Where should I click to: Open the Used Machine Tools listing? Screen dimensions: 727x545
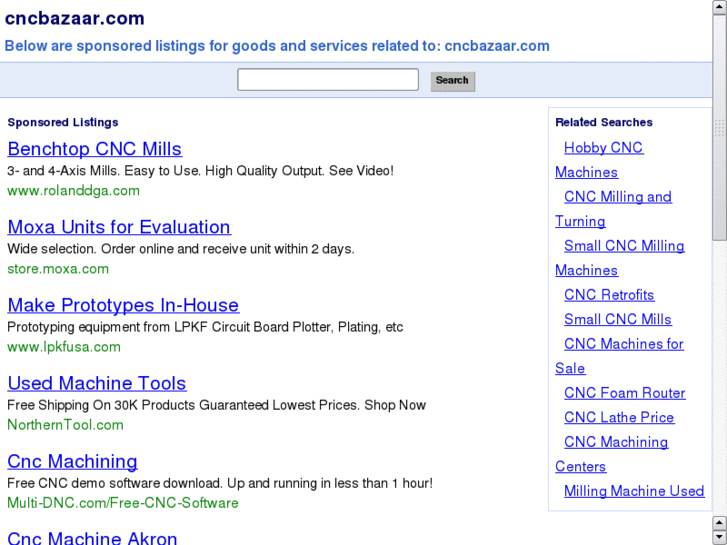[97, 383]
